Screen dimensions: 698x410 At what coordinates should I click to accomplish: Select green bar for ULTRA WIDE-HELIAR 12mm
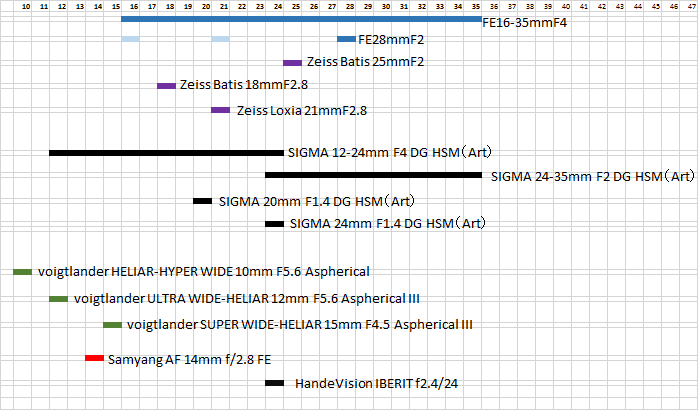click(x=58, y=299)
